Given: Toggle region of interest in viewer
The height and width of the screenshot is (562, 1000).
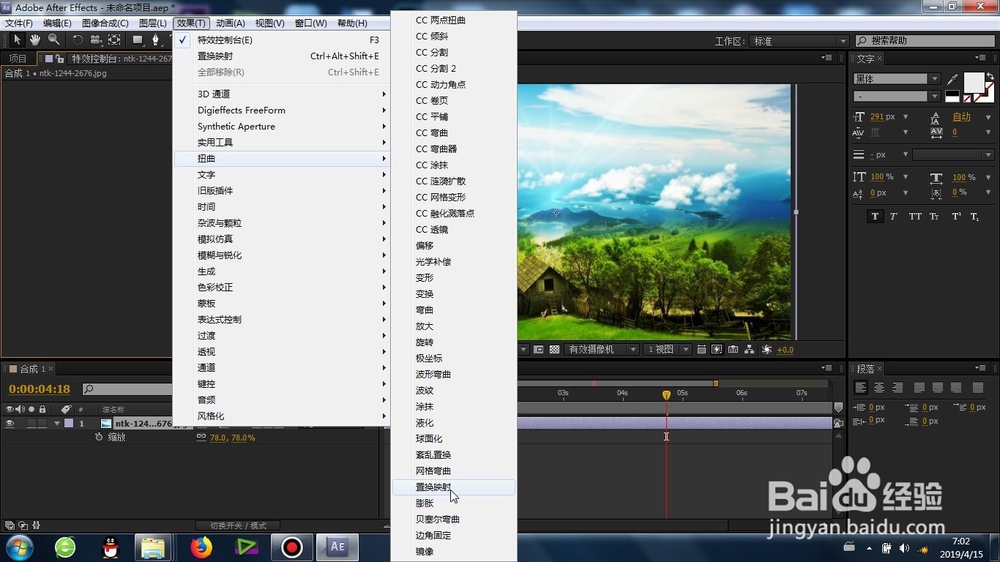Looking at the screenshot, I should pyautogui.click(x=538, y=350).
